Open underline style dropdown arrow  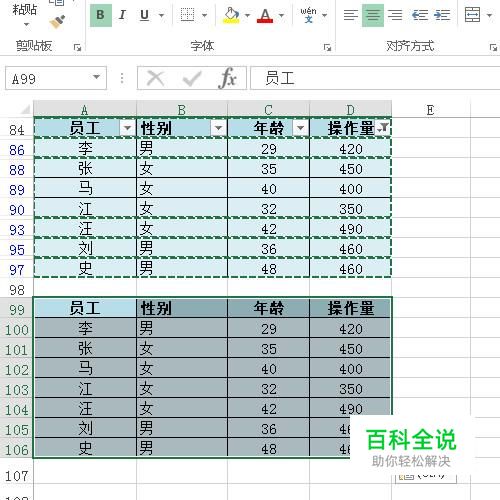tap(161, 15)
